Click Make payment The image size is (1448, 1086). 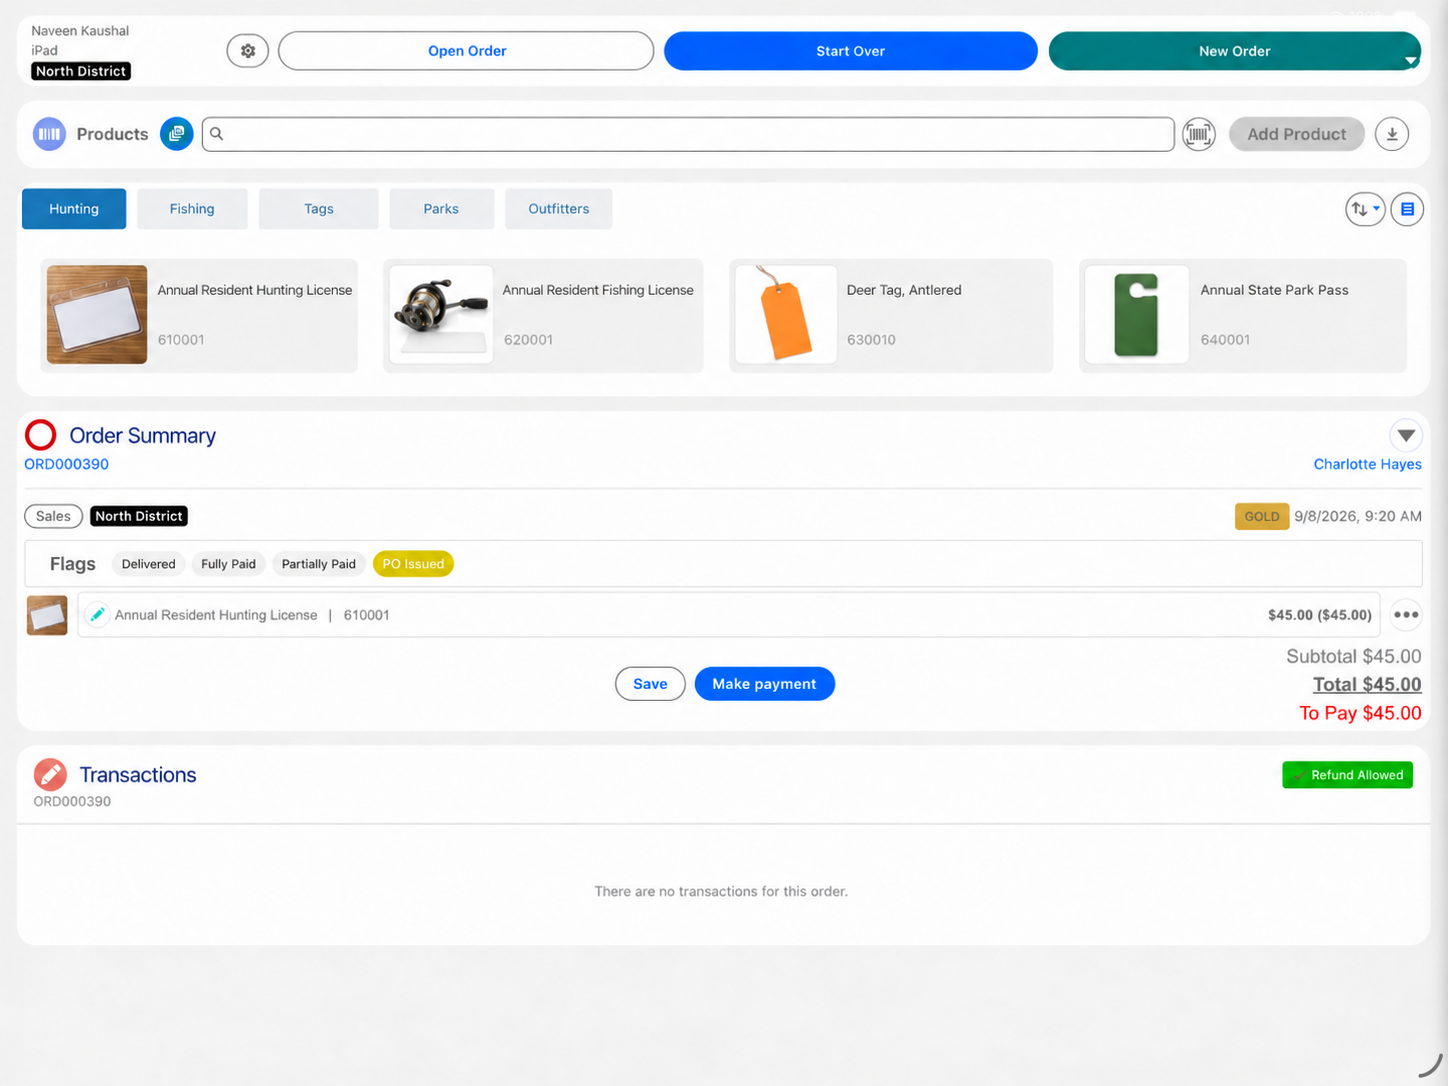[x=764, y=684]
